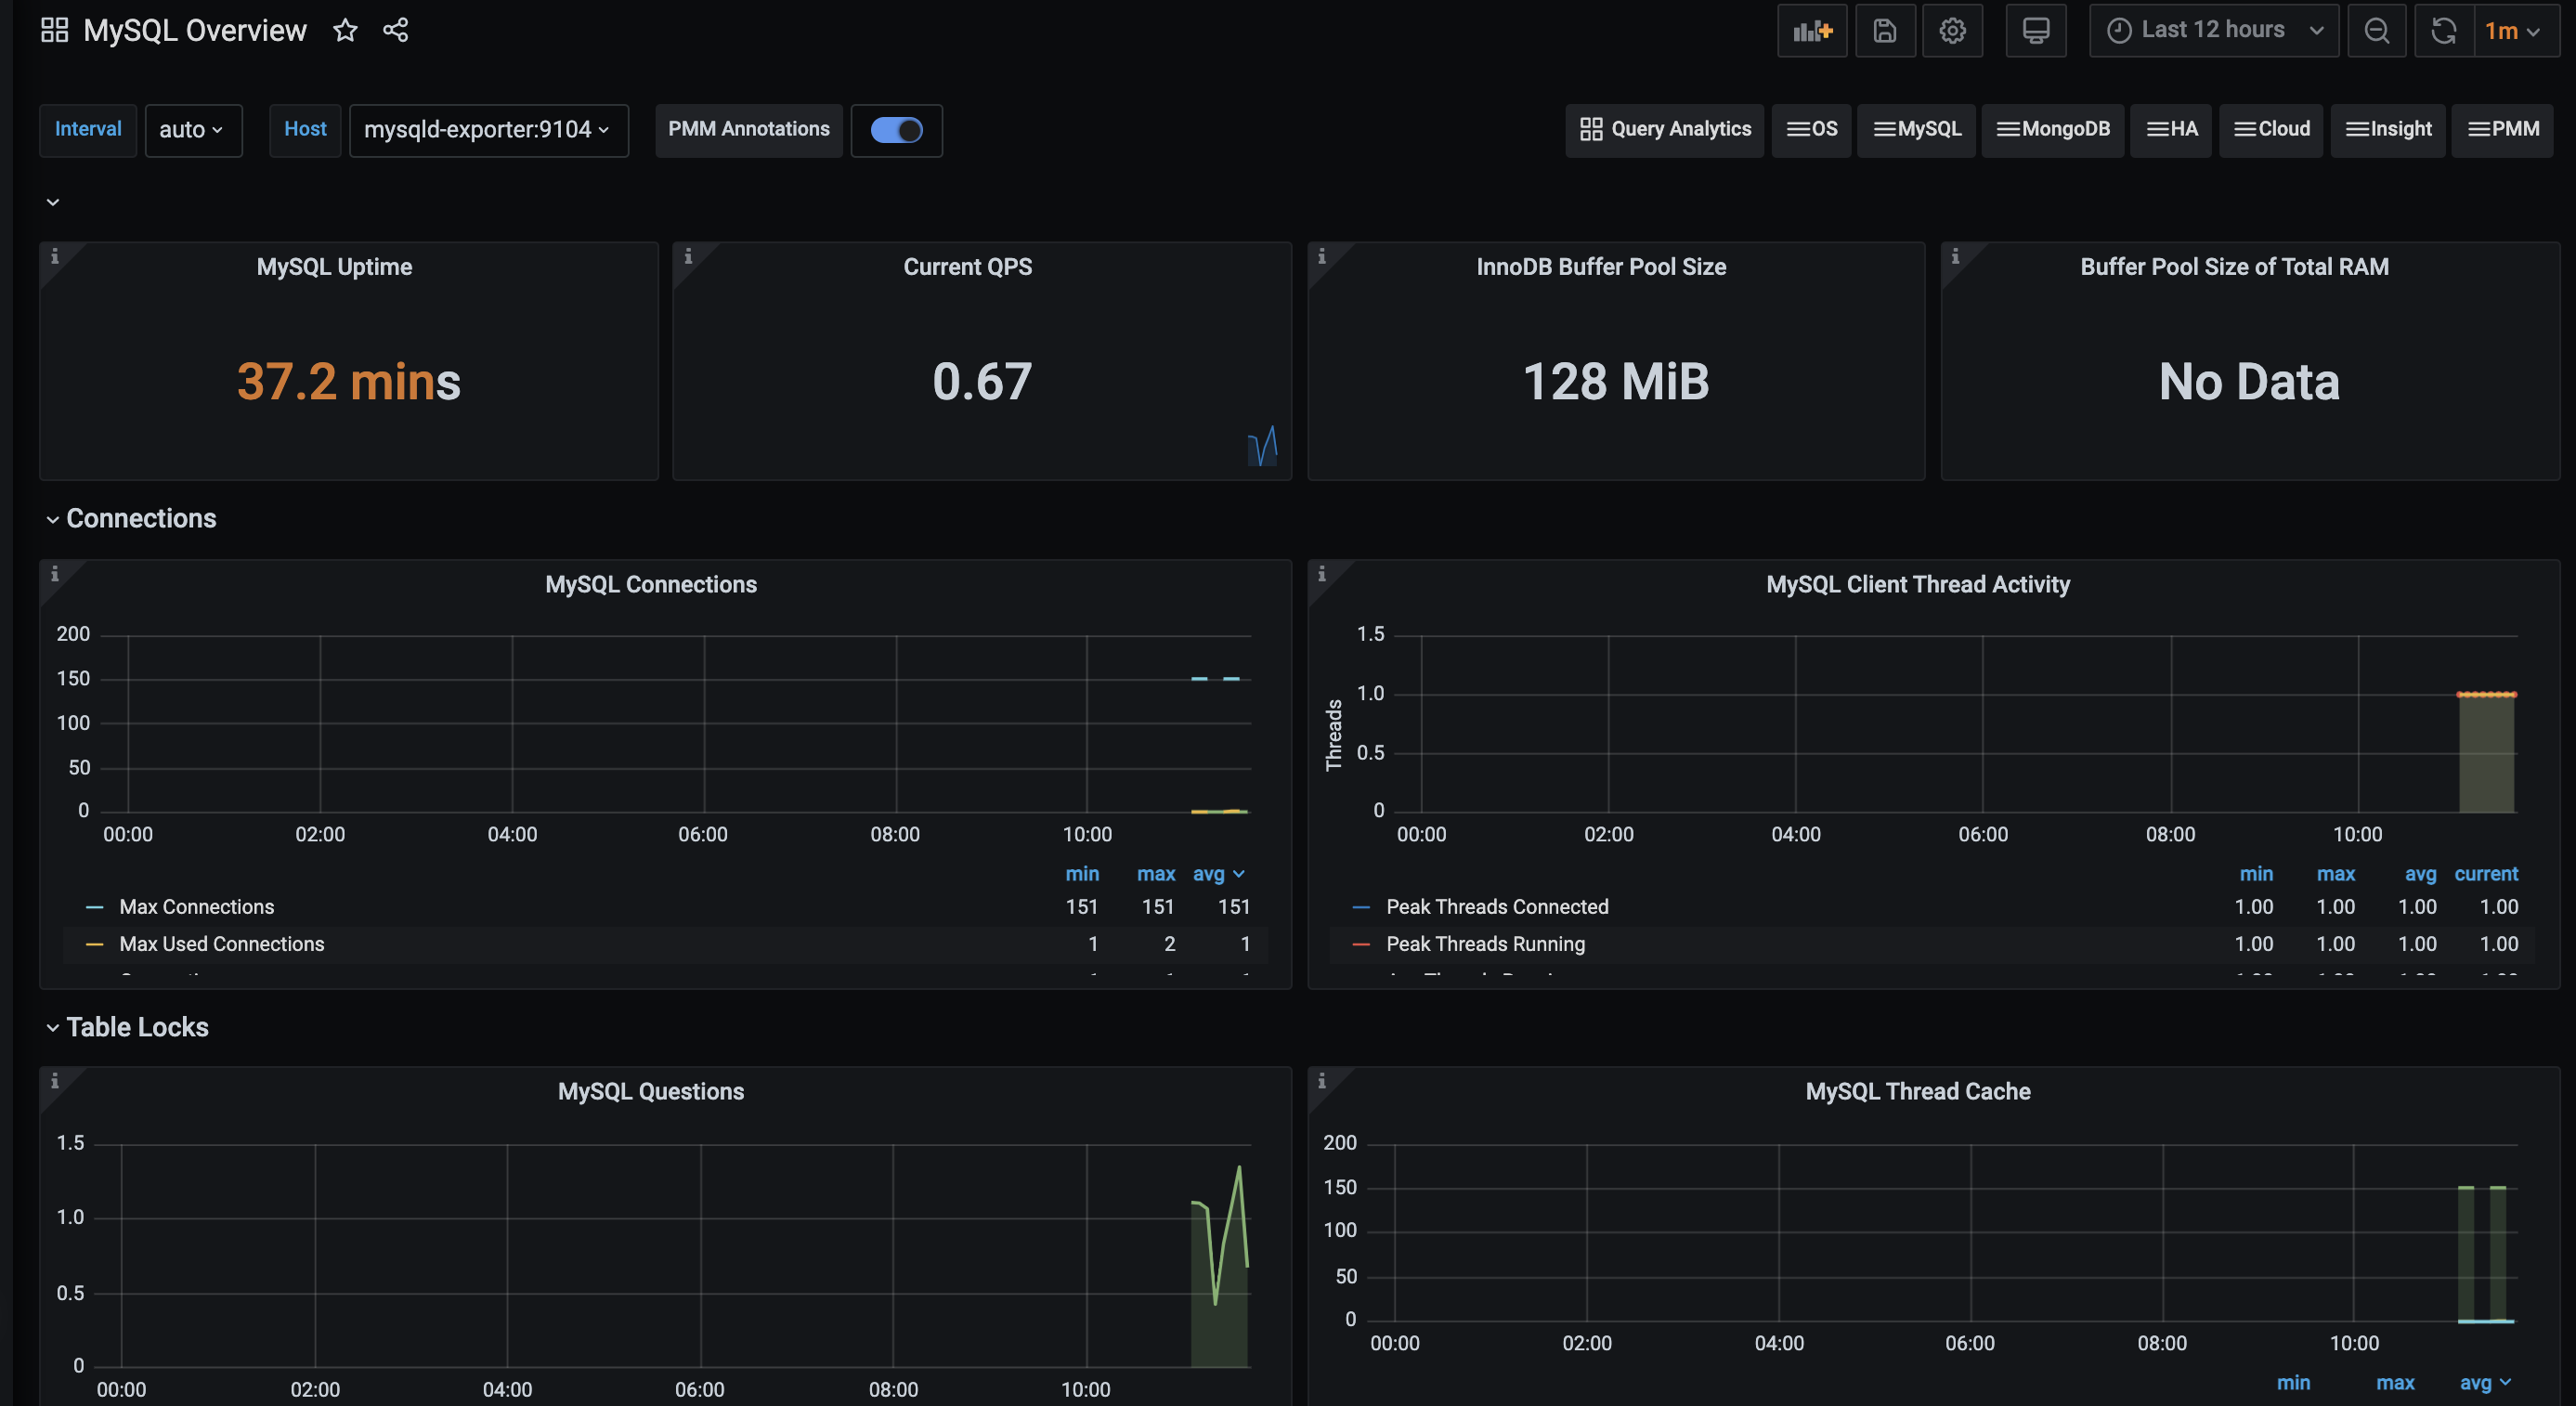
Task: Click the 37.2 mins uptime value
Action: pos(349,382)
